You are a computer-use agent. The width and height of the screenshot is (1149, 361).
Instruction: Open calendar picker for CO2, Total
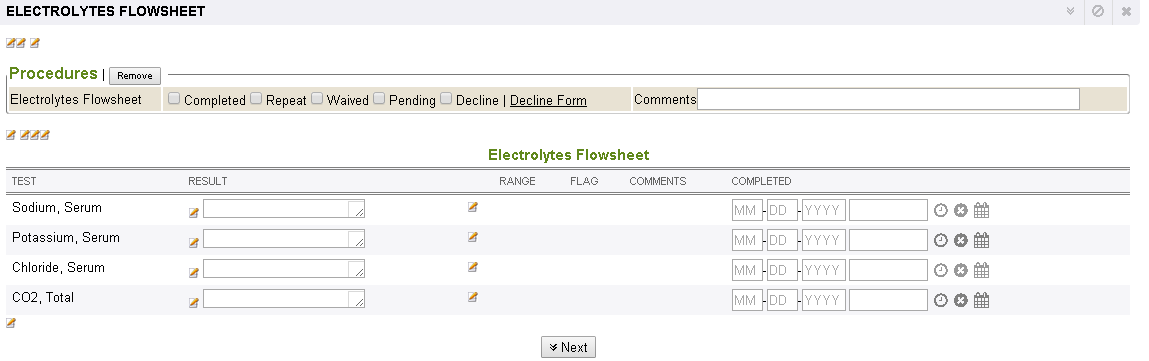(x=981, y=300)
